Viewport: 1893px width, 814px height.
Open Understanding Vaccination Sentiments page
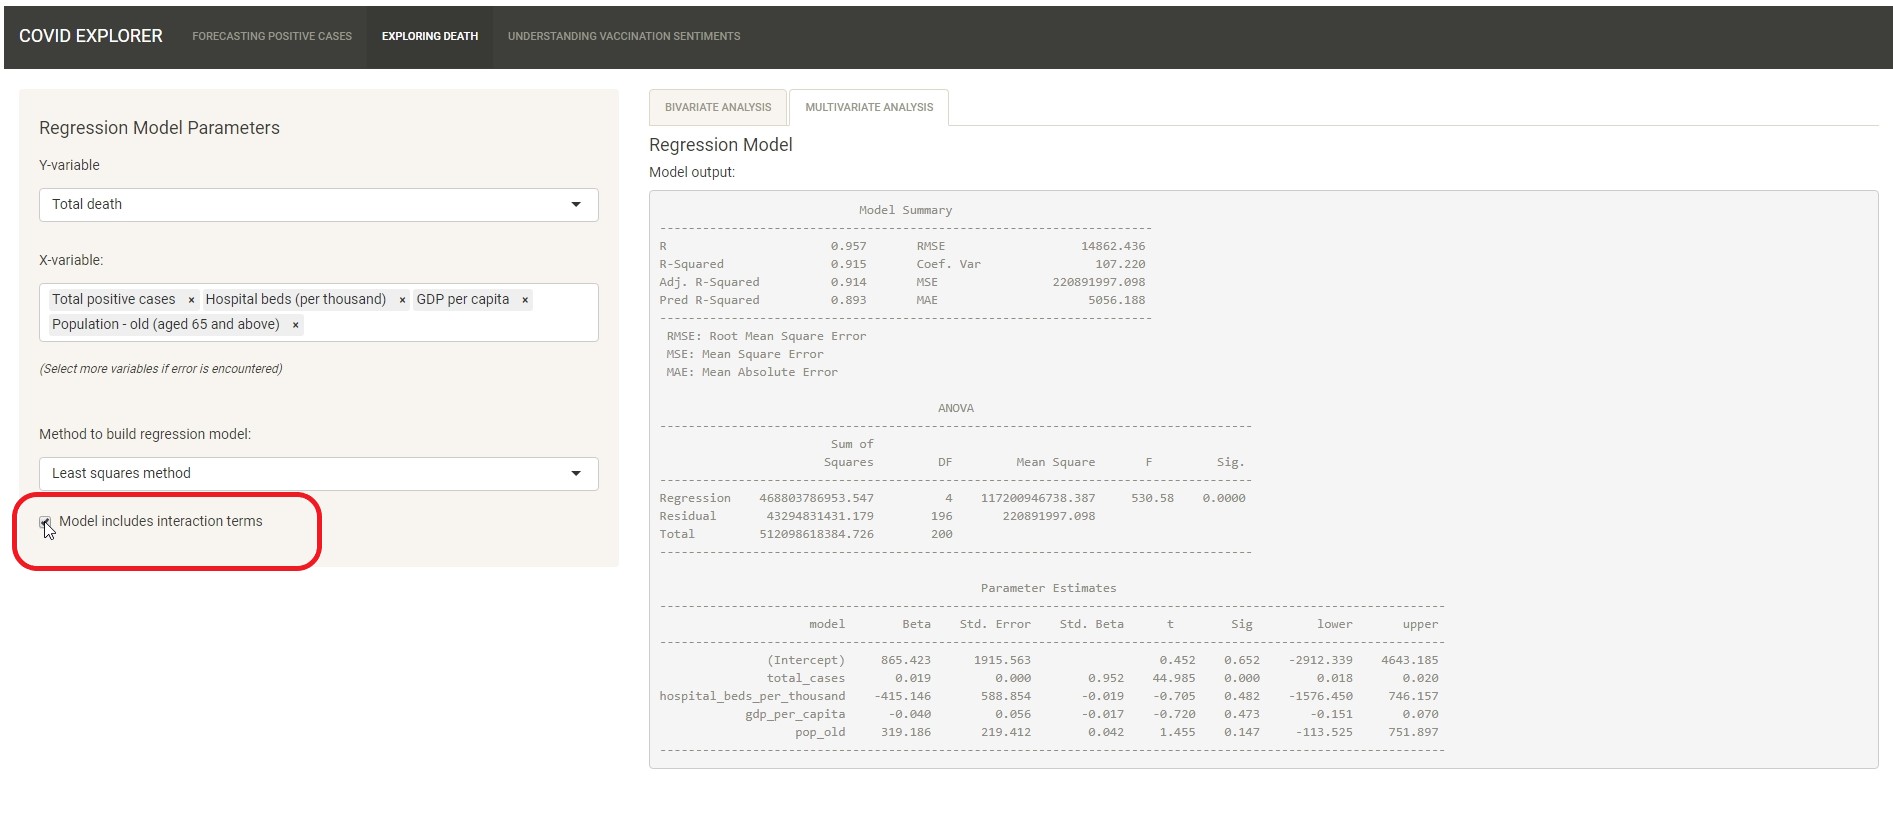624,37
